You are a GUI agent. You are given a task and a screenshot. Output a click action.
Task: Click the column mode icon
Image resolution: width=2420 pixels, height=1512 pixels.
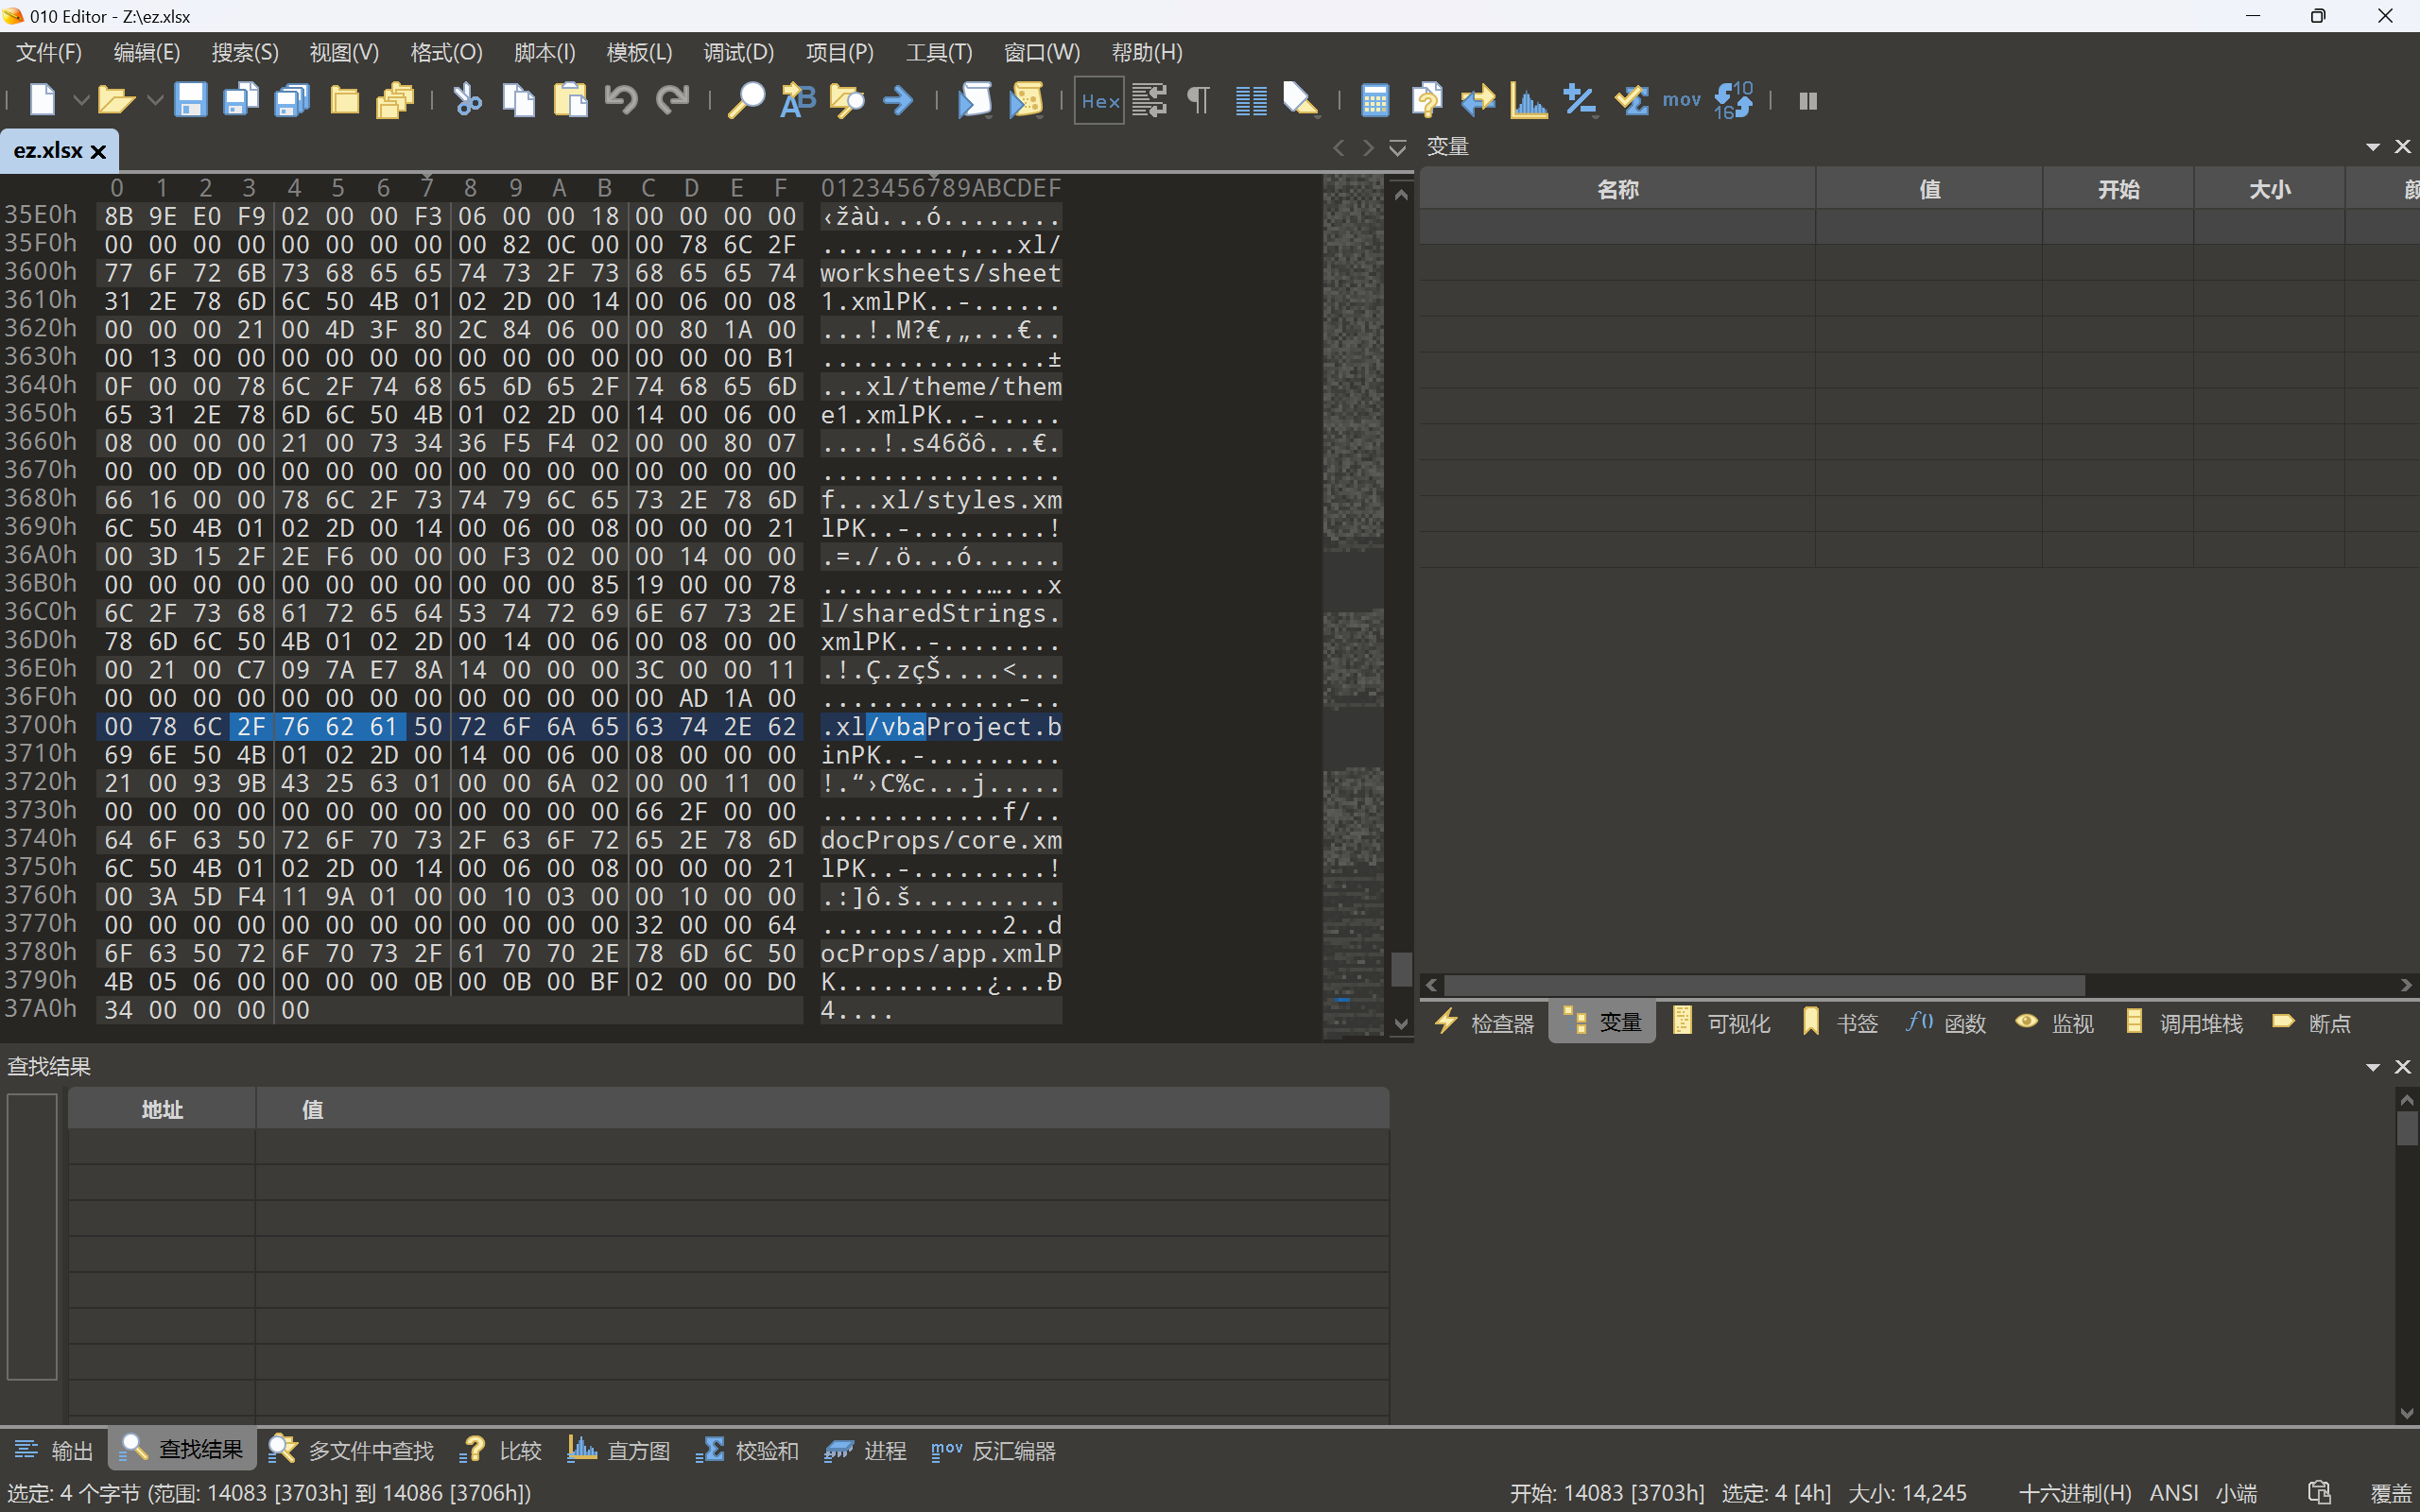tap(1250, 100)
